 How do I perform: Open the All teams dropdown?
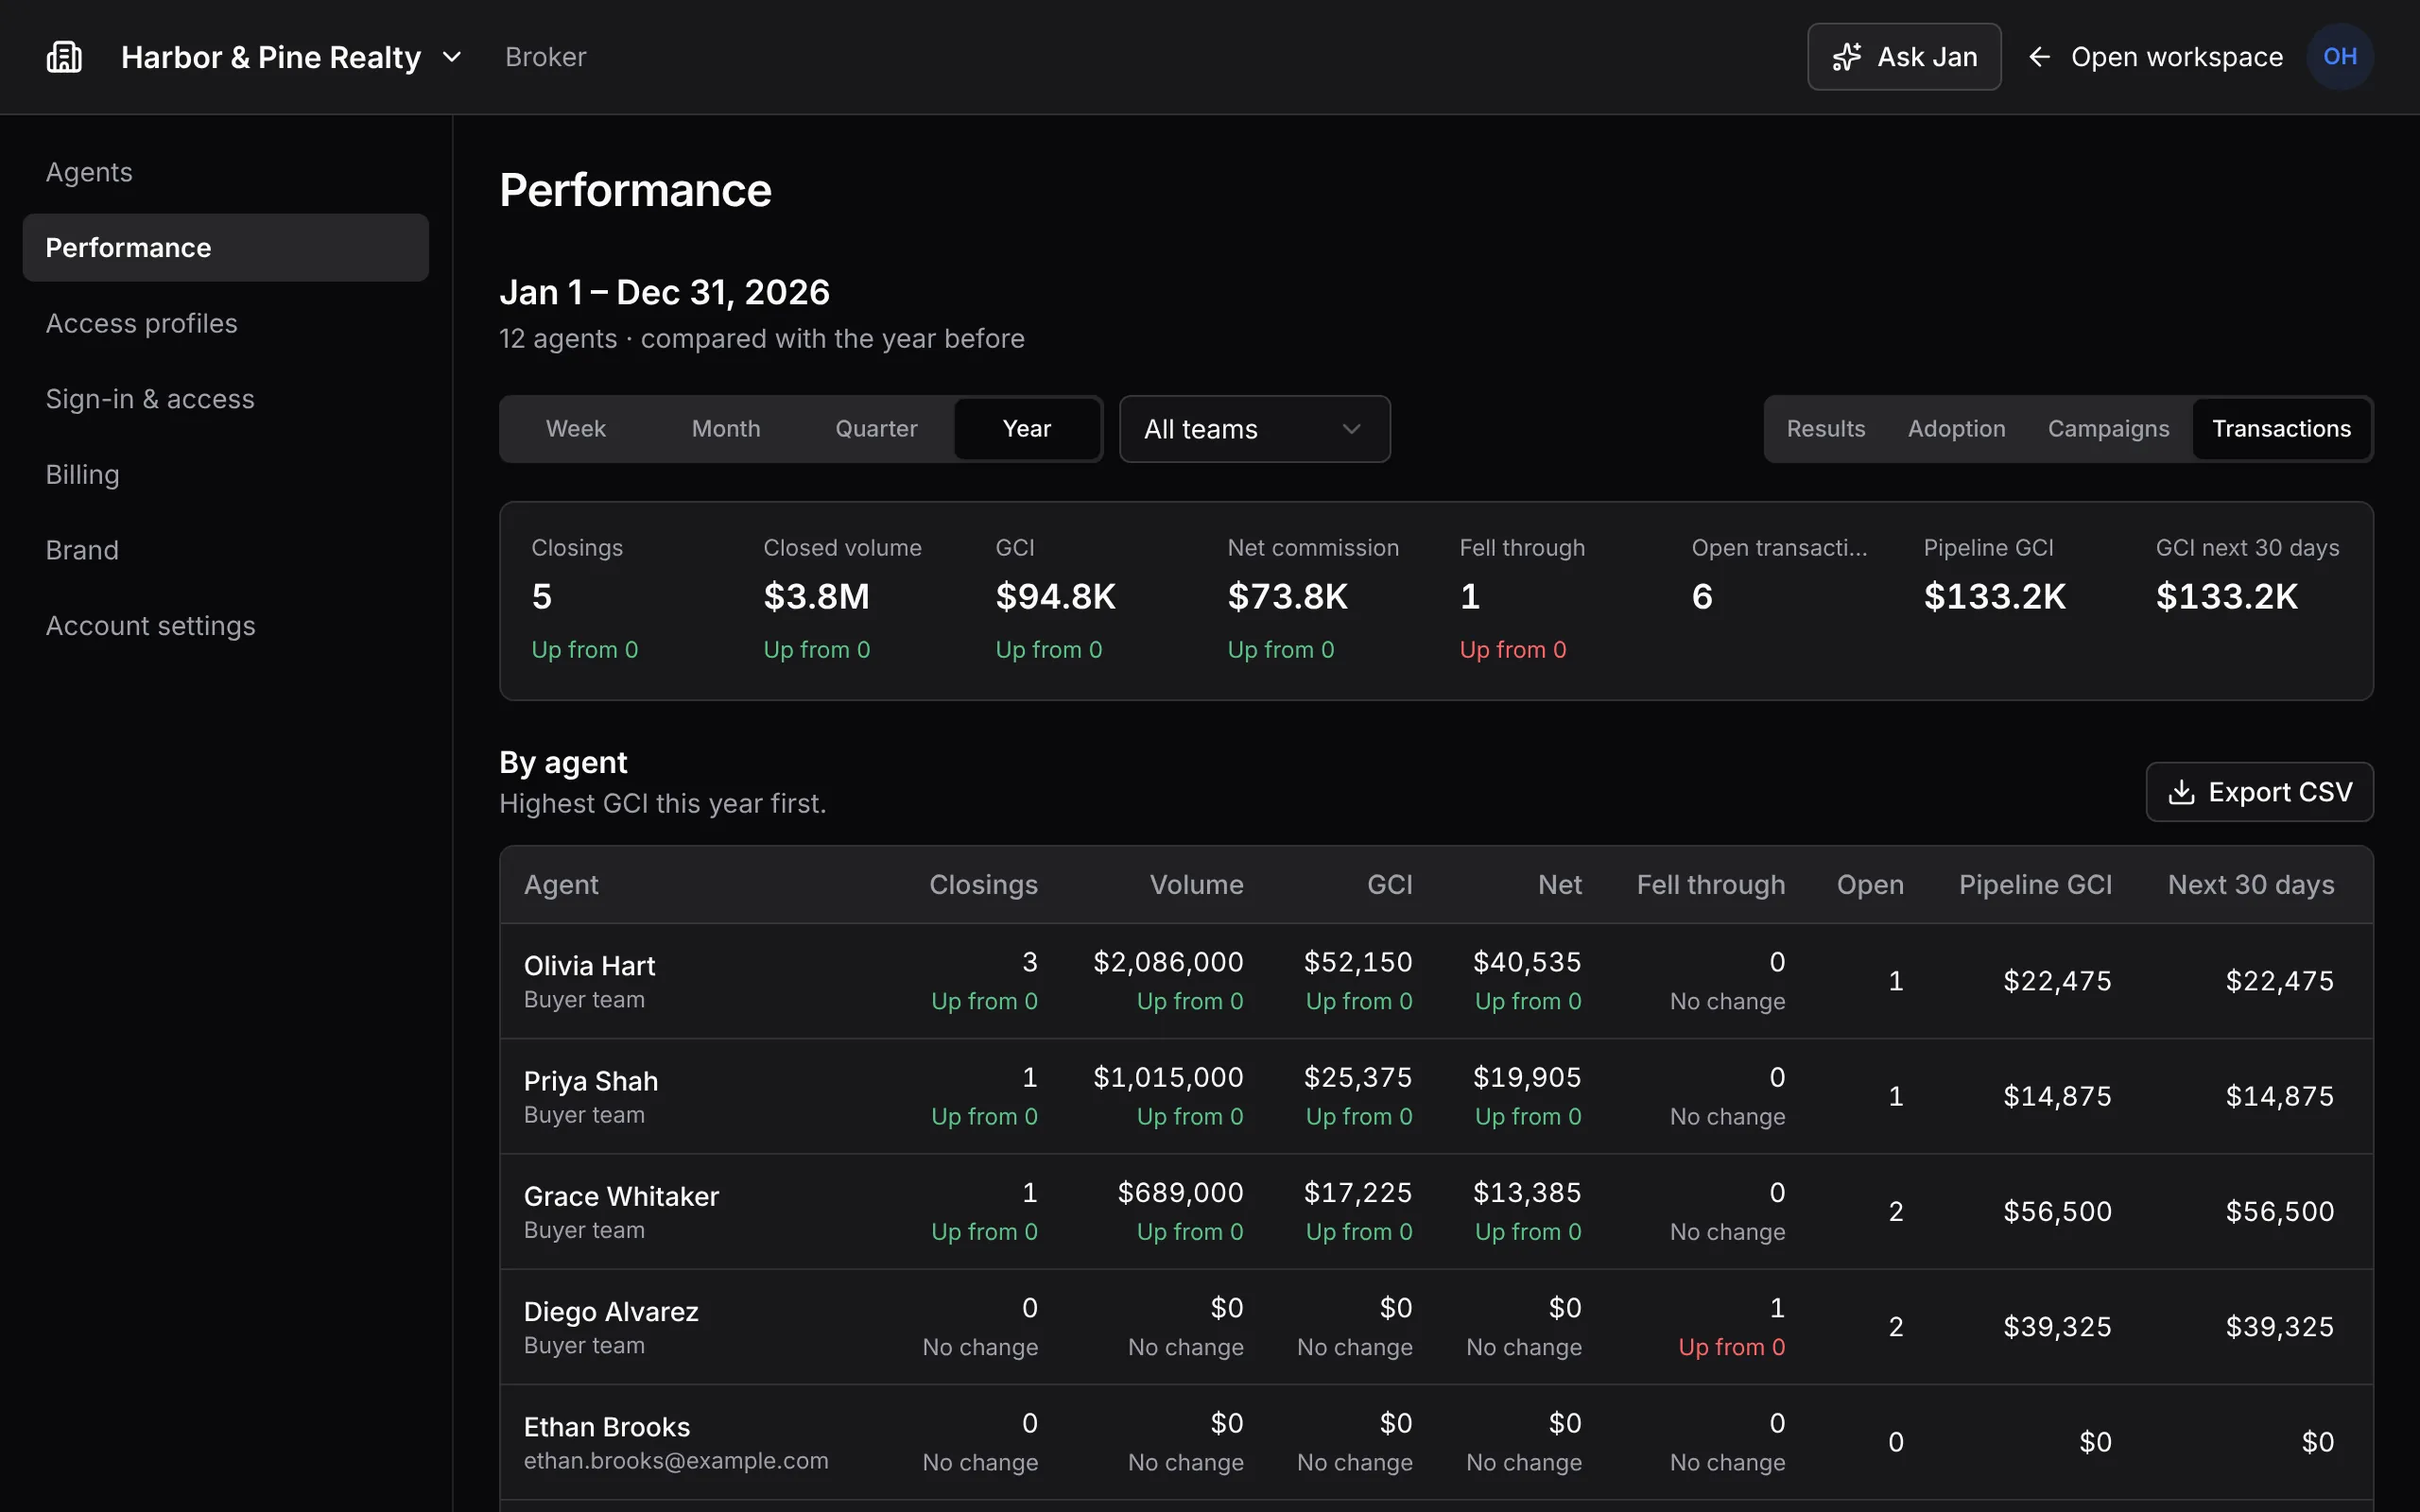tap(1254, 429)
